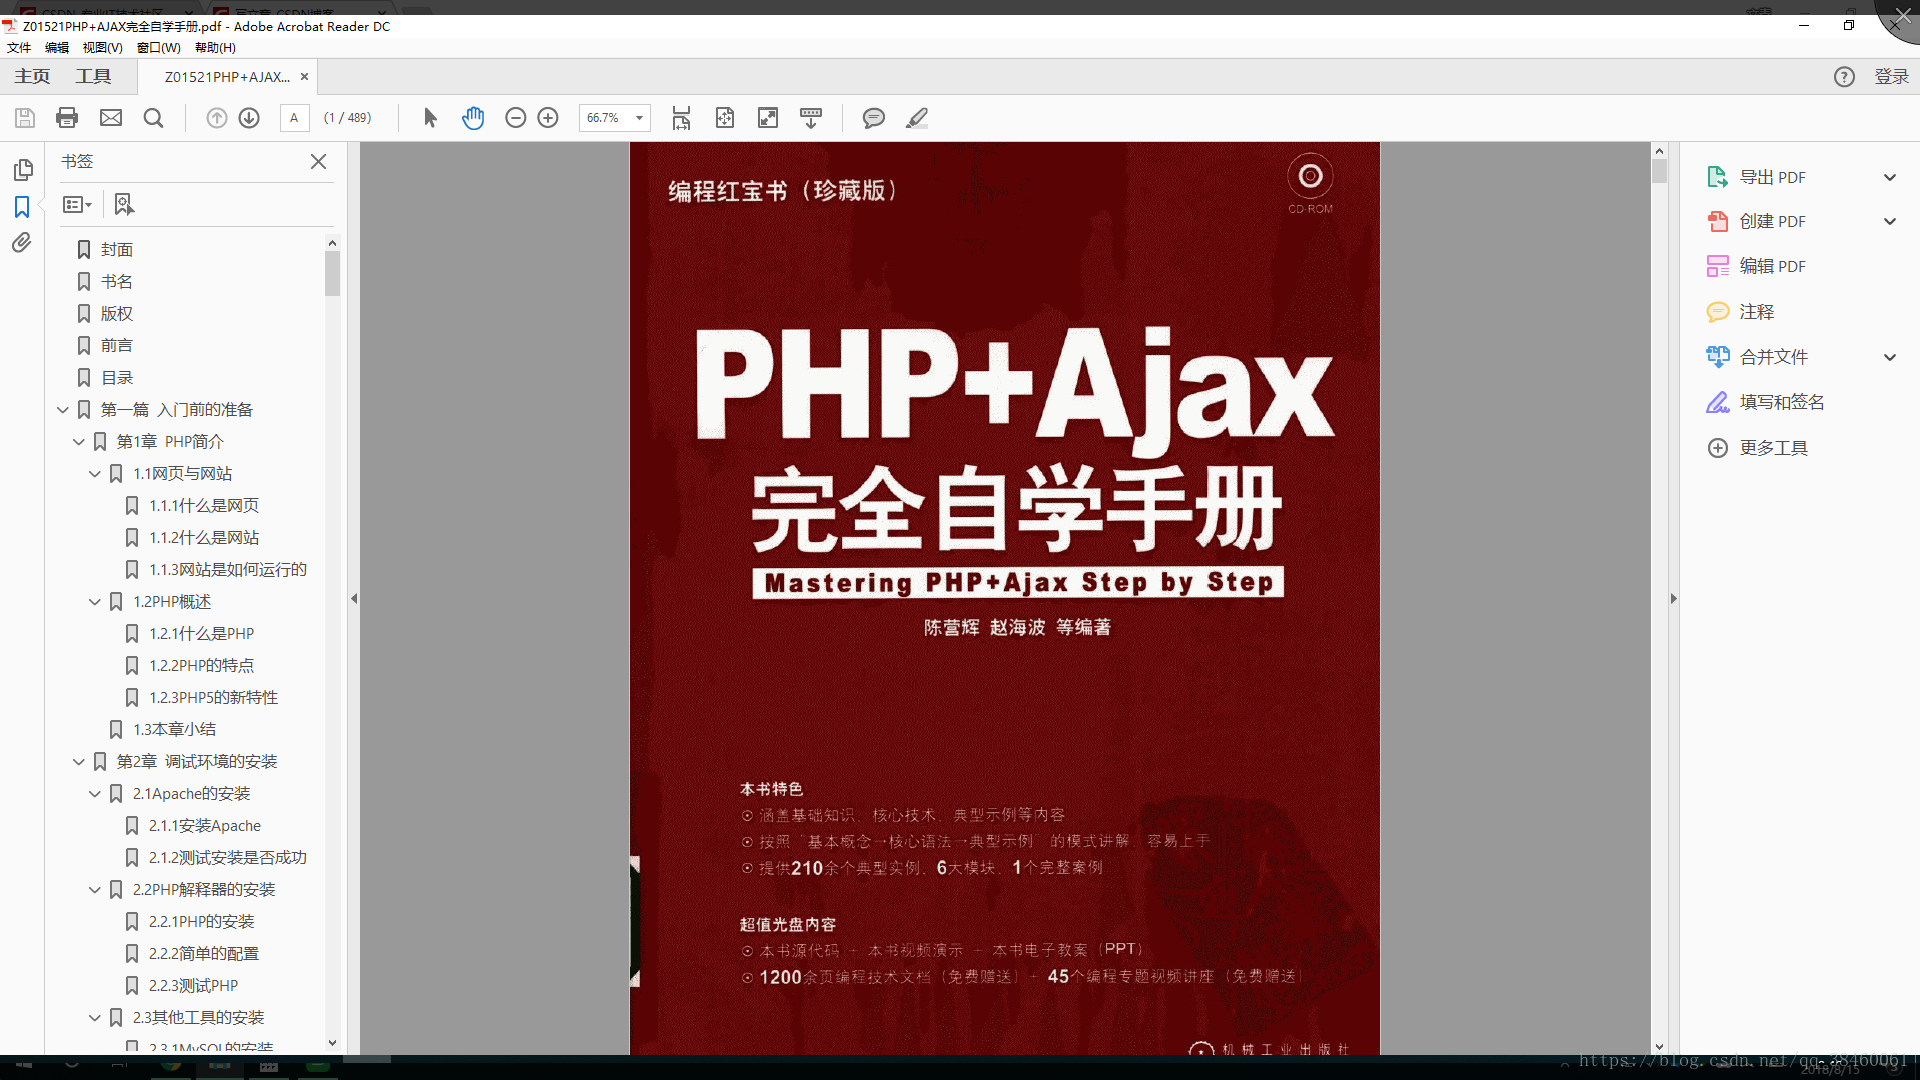Enter full screen mode icon

[x=768, y=118]
